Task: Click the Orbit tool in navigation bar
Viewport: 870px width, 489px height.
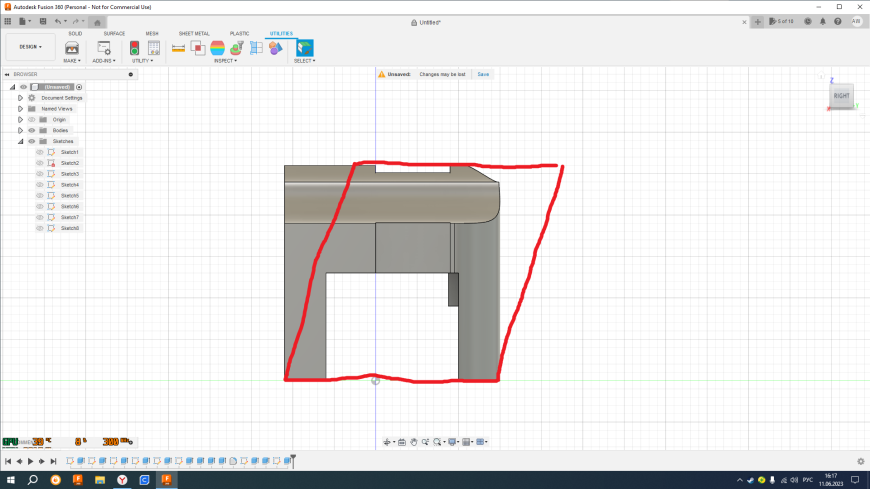Action: coord(387,442)
